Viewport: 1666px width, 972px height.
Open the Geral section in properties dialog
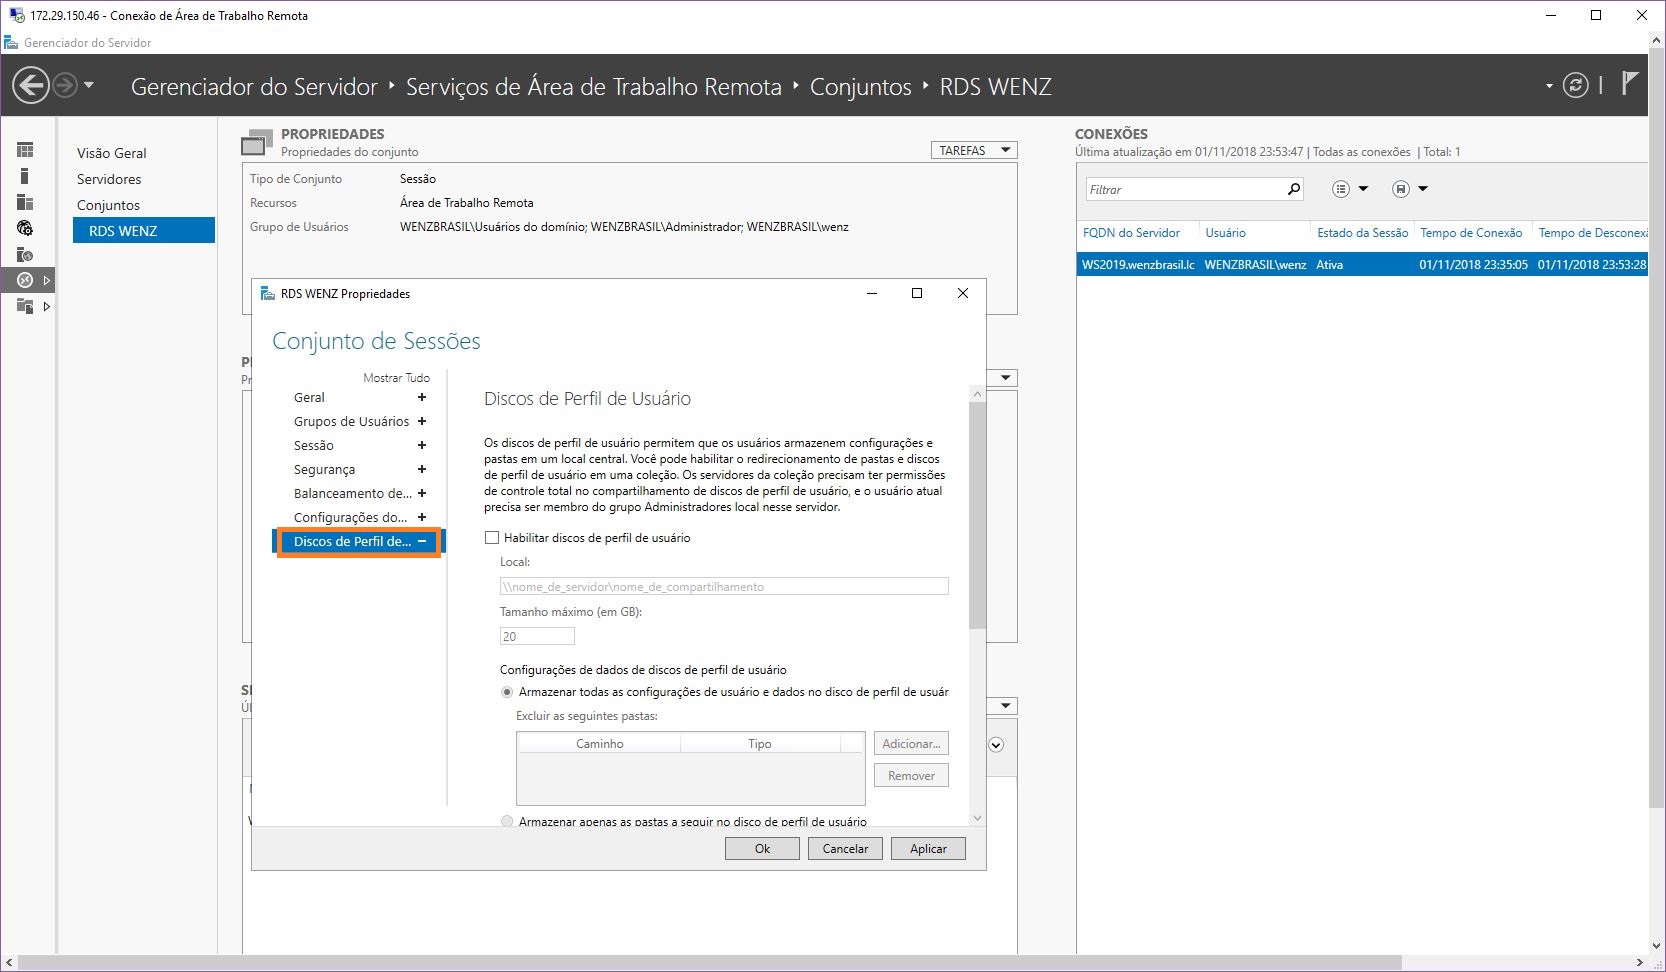click(x=309, y=397)
